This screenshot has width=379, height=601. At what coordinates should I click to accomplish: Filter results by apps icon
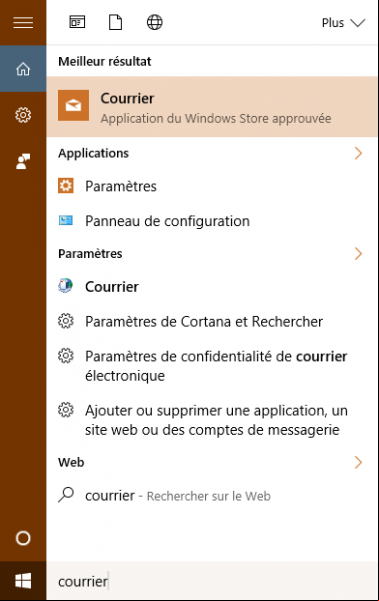click(x=77, y=22)
